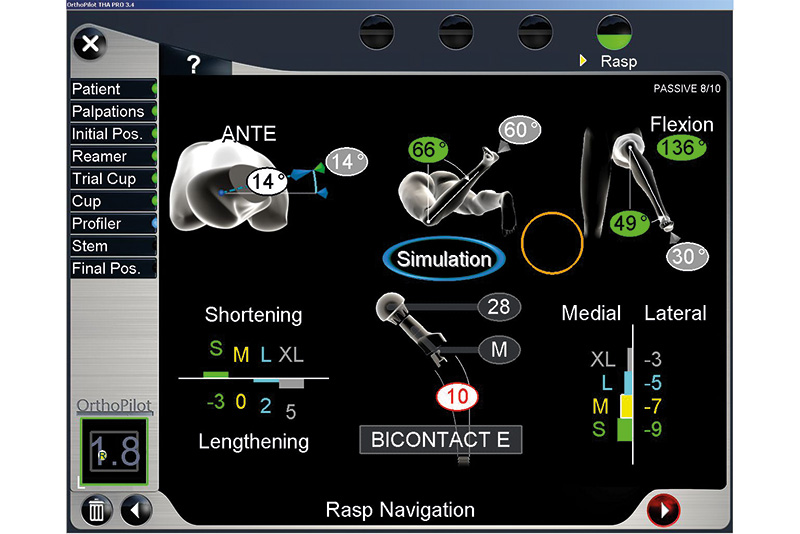Viewport: 800px width, 534px height.
Task: Go back with the left arrow button
Action: pyautogui.click(x=136, y=510)
